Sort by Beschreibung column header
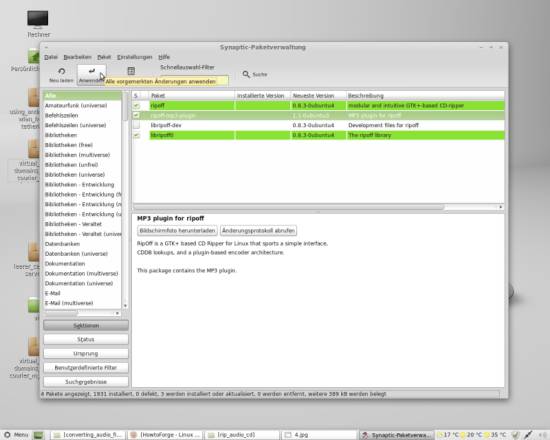 [x=425, y=95]
